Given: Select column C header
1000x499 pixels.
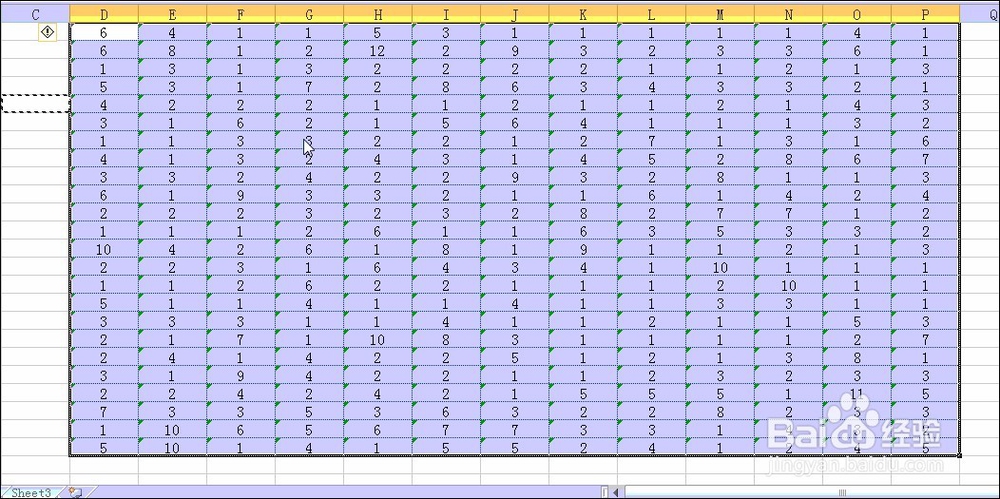Looking at the screenshot, I should tap(35, 14).
